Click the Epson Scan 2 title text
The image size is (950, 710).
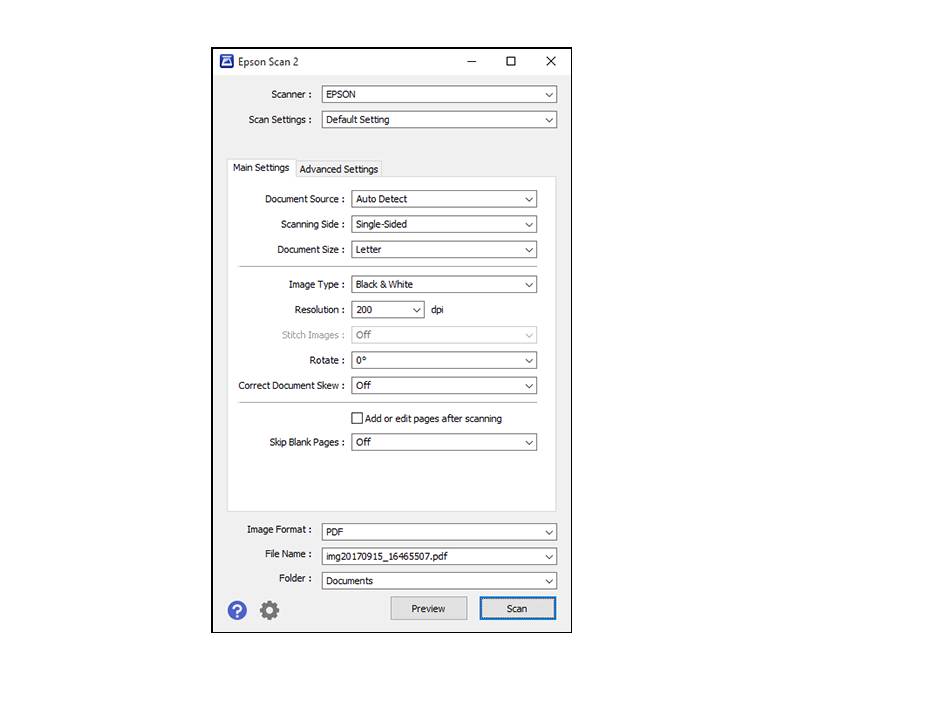click(x=268, y=62)
